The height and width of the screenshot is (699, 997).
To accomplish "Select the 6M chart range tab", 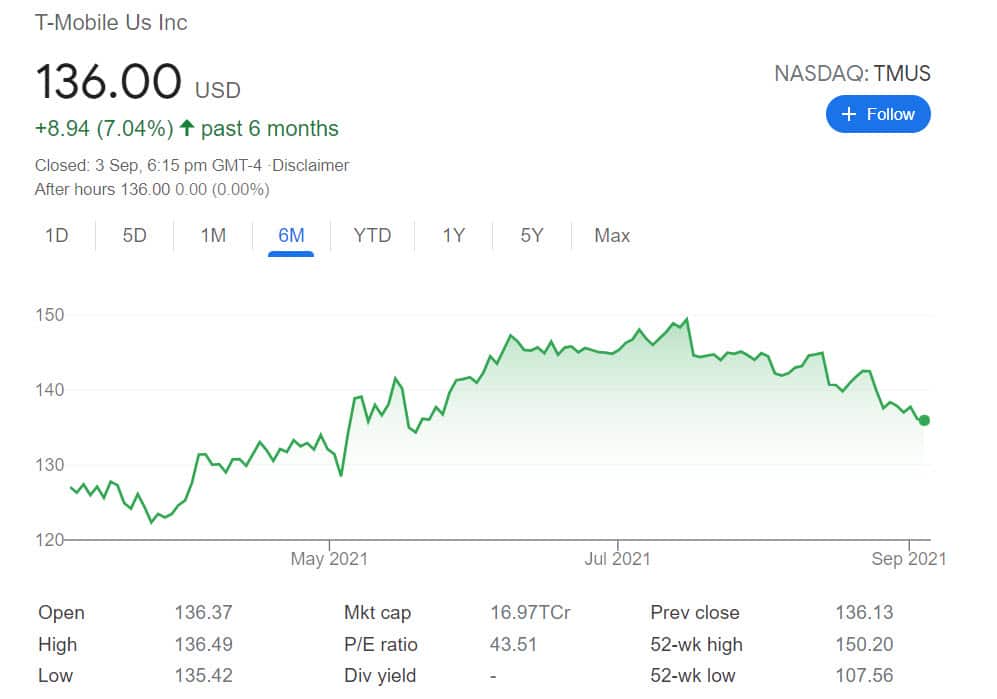I will pos(291,236).
